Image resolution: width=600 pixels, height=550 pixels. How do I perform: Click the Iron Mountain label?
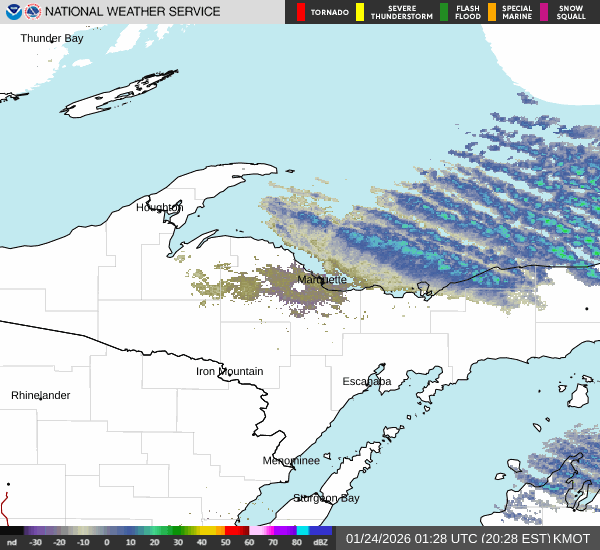click(229, 372)
